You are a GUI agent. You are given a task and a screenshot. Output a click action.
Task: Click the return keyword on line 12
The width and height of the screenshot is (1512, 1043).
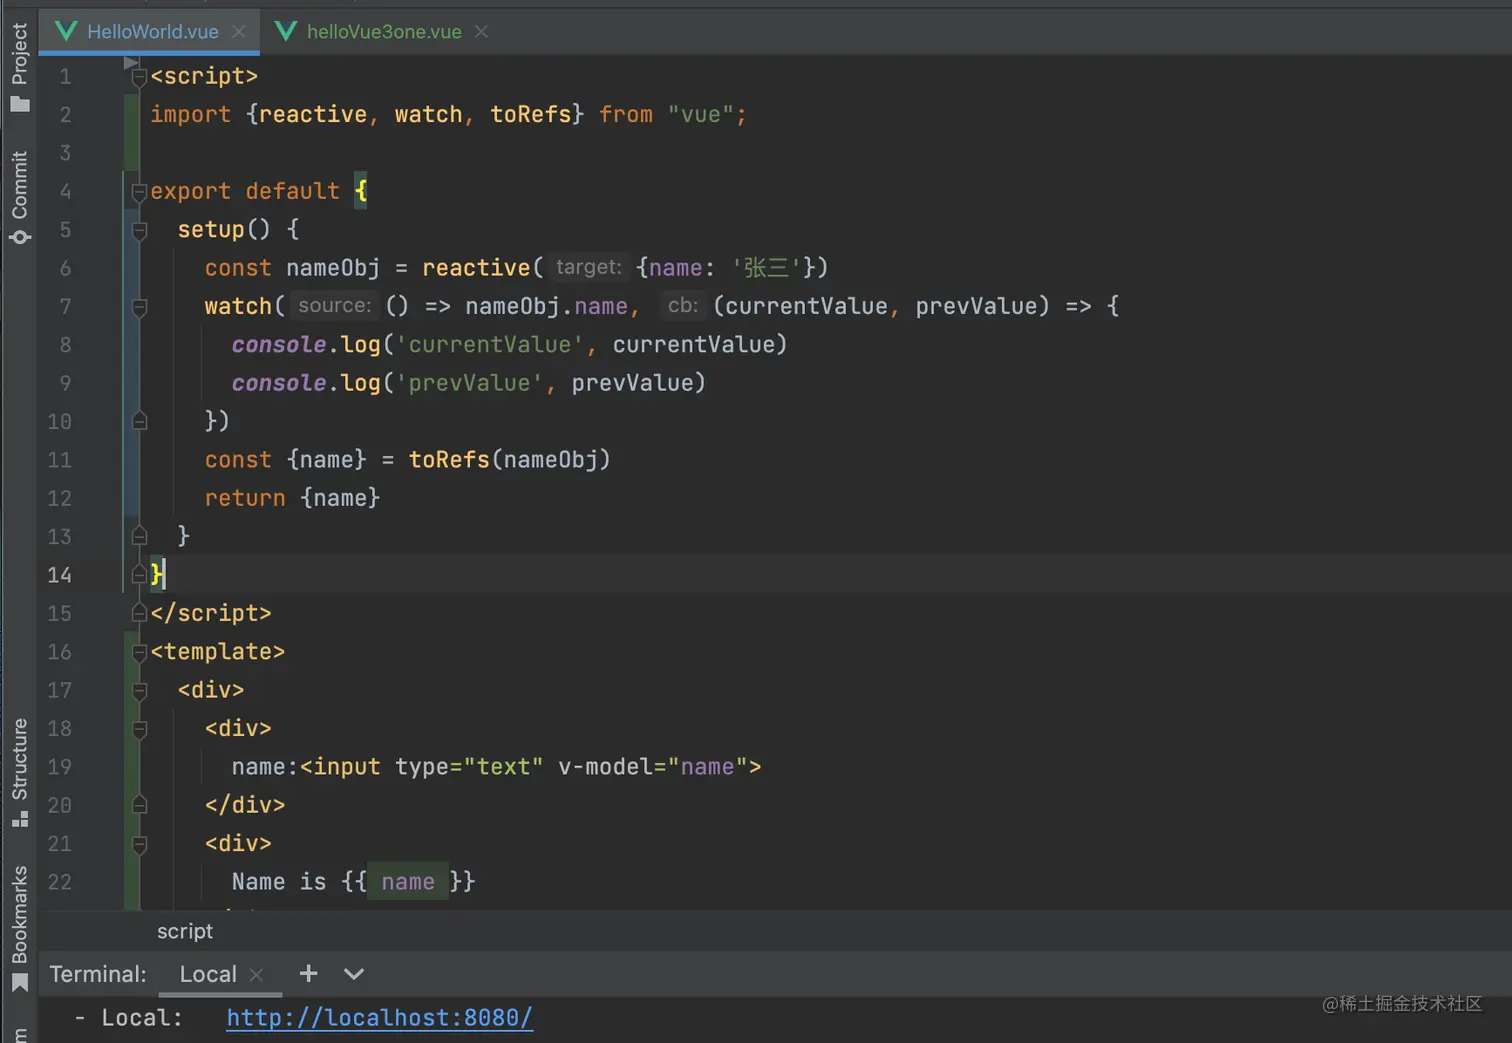pos(245,498)
